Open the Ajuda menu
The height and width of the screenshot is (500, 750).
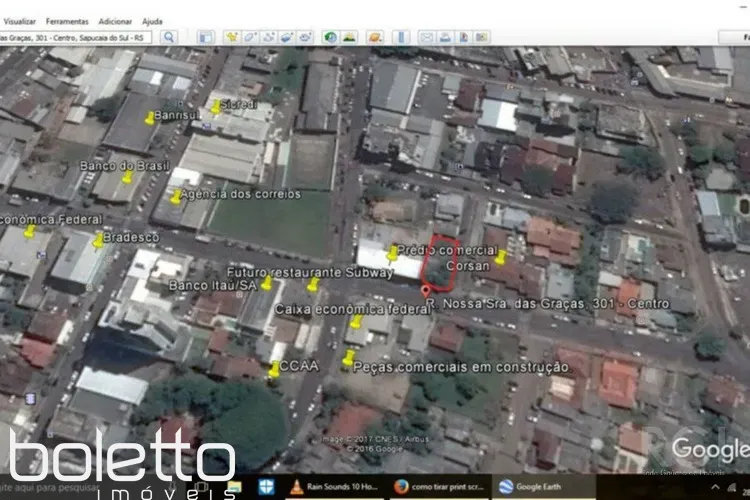[x=152, y=21]
